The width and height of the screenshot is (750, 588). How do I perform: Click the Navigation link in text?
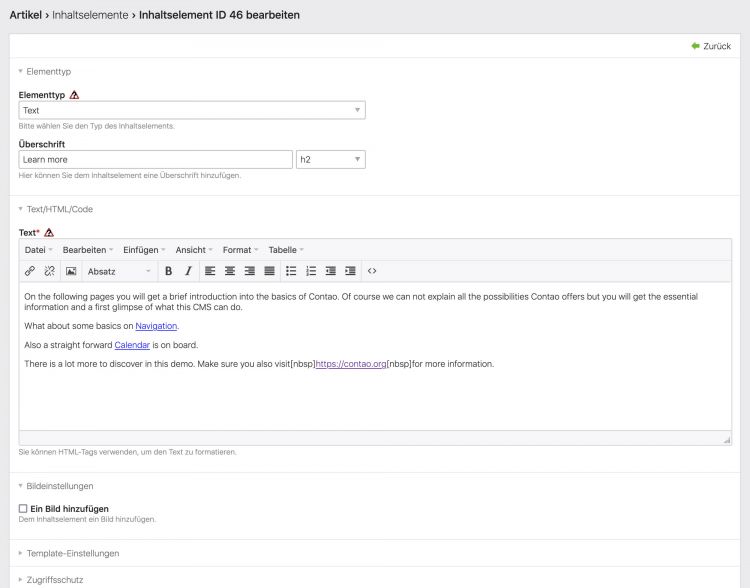point(157,326)
